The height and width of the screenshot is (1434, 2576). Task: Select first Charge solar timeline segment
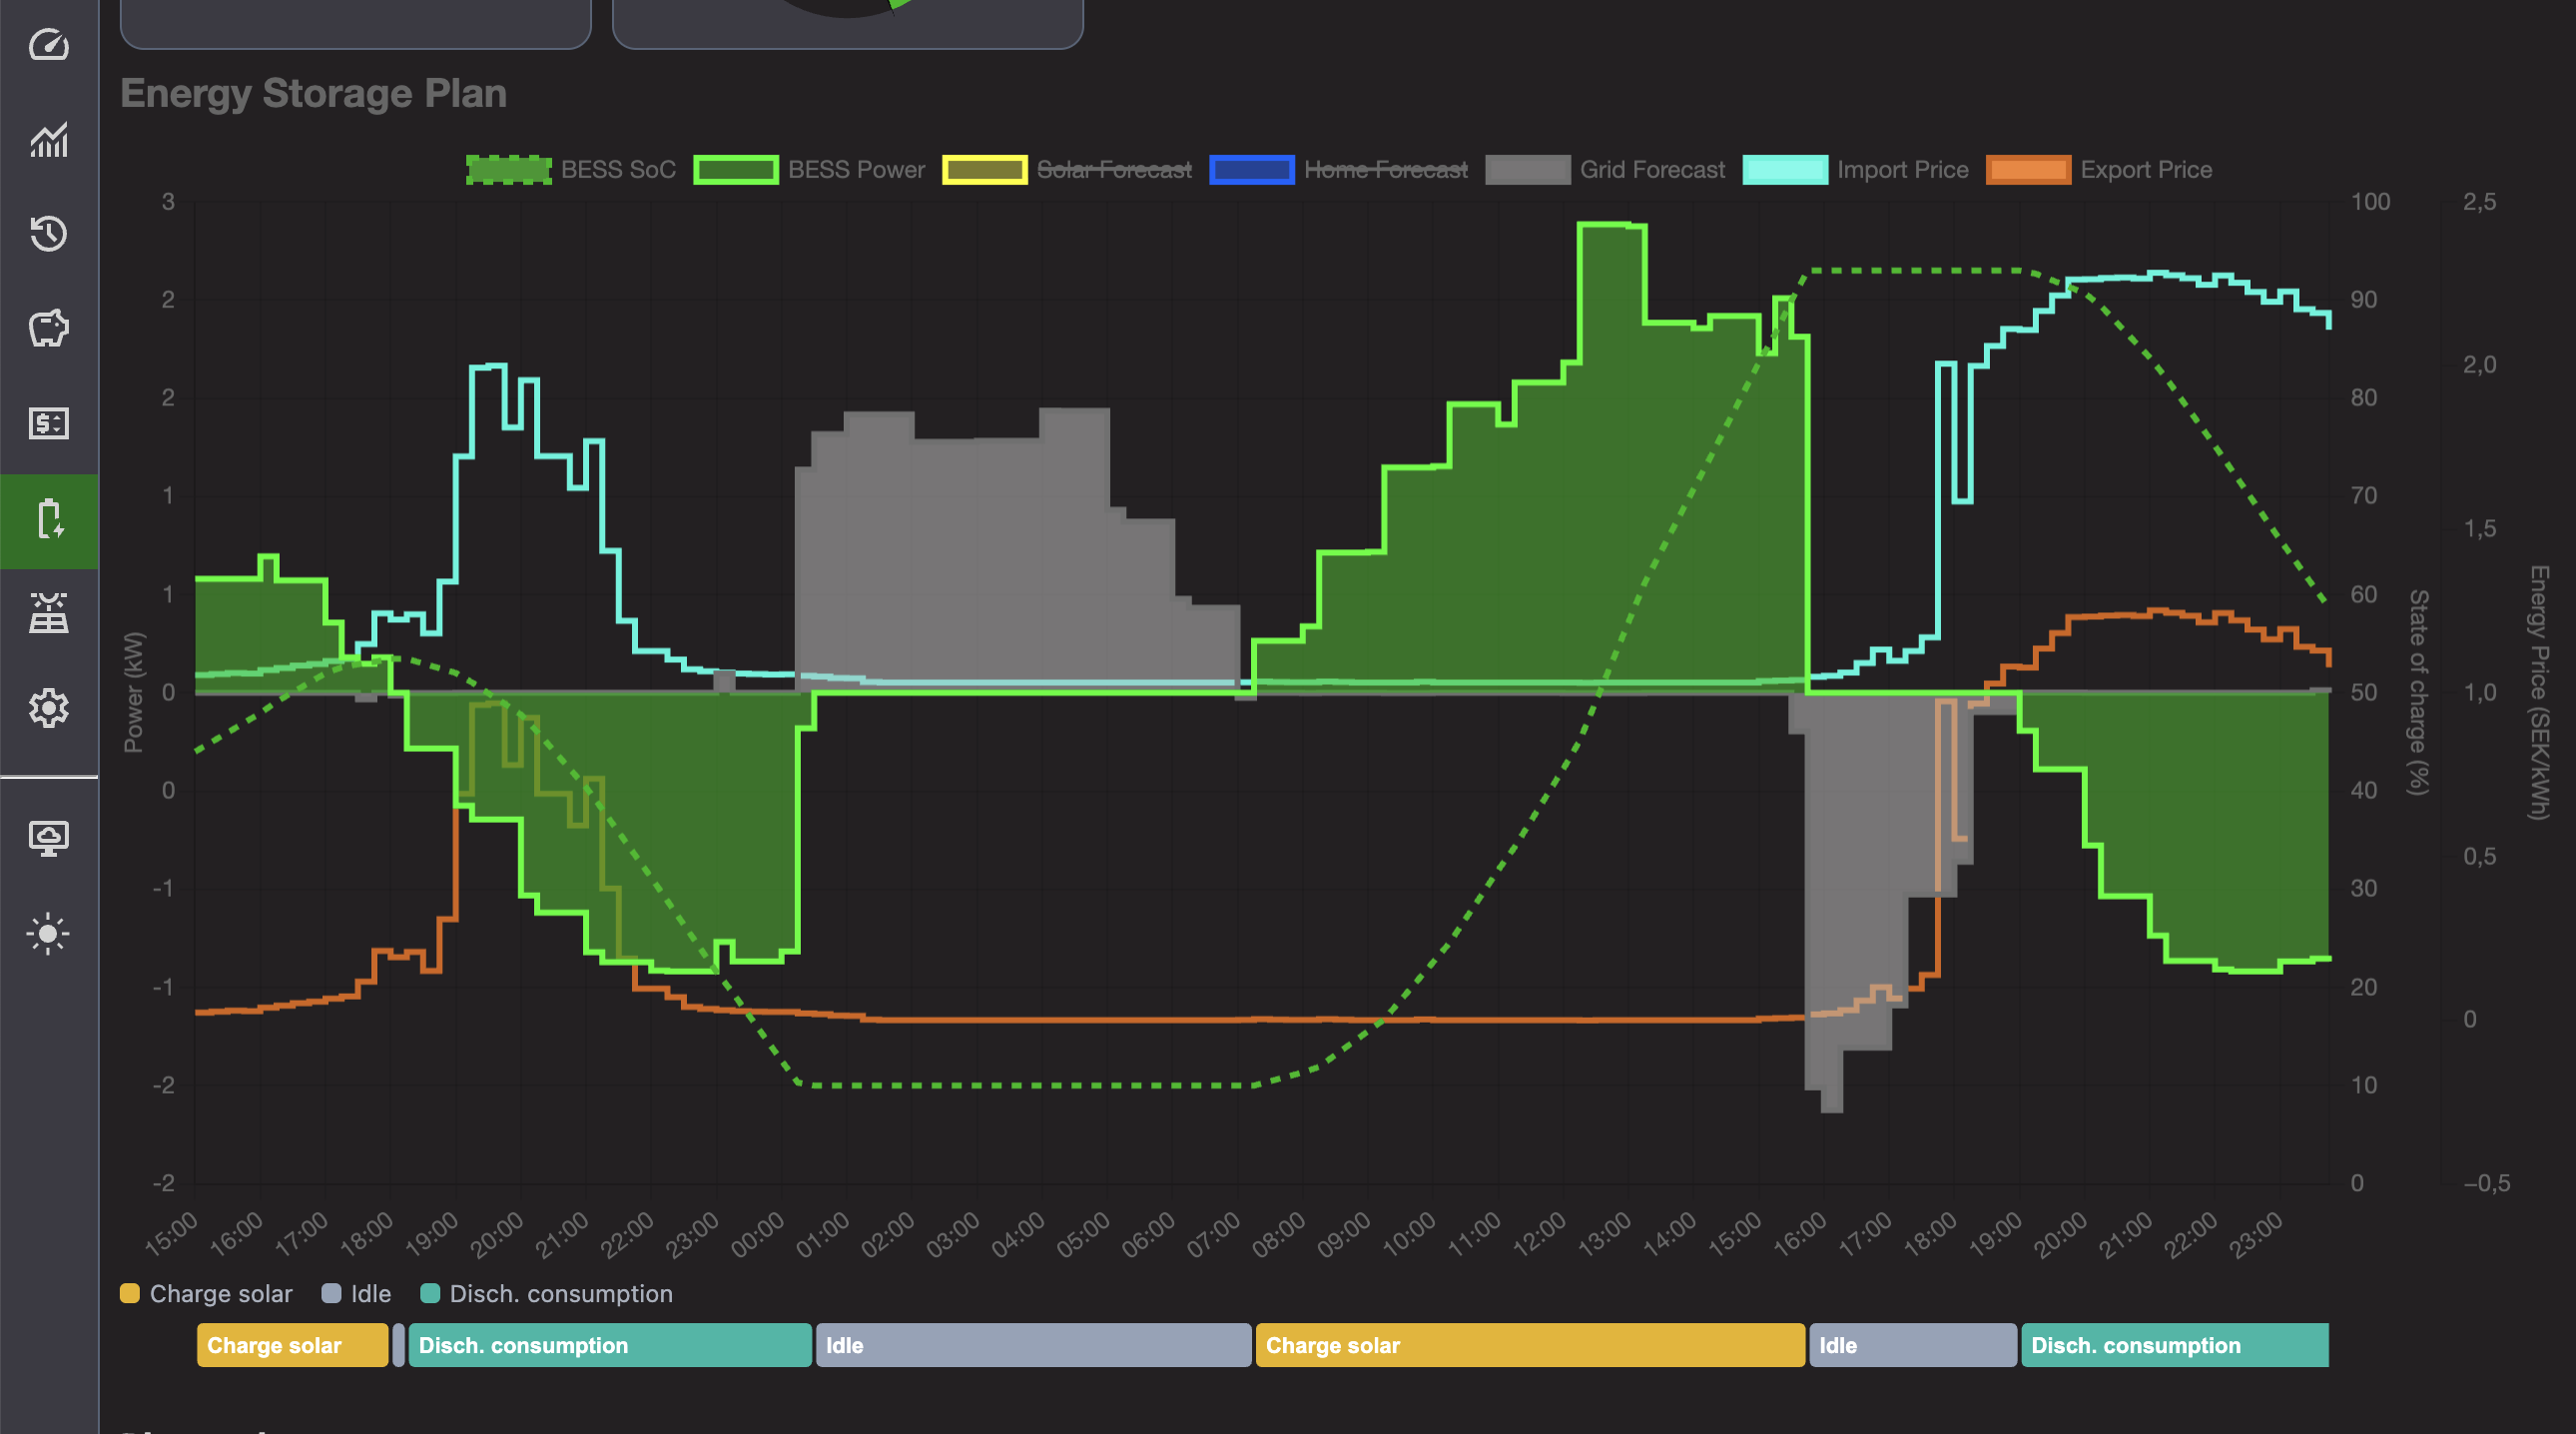click(x=292, y=1345)
